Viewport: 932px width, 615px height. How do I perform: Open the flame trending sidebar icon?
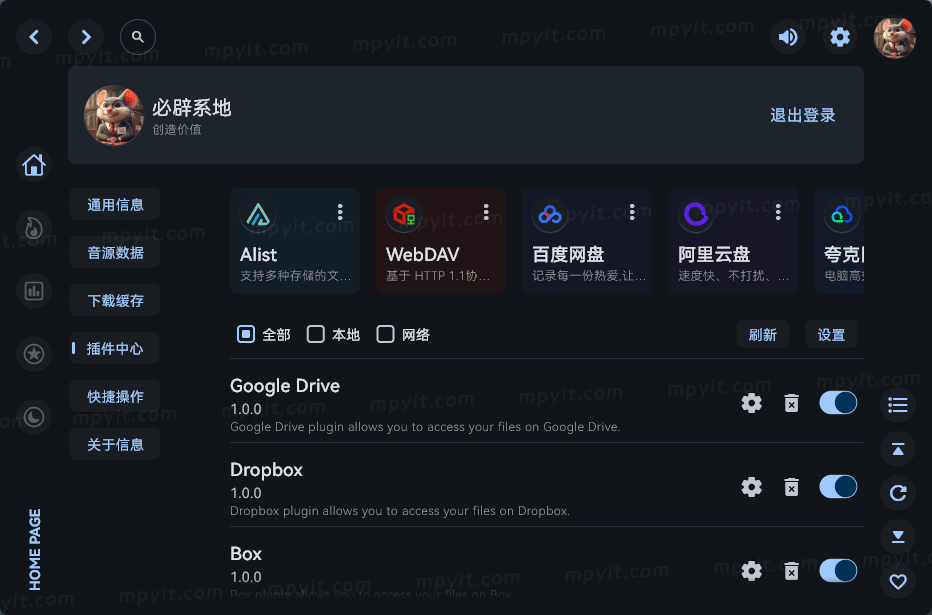(34, 228)
